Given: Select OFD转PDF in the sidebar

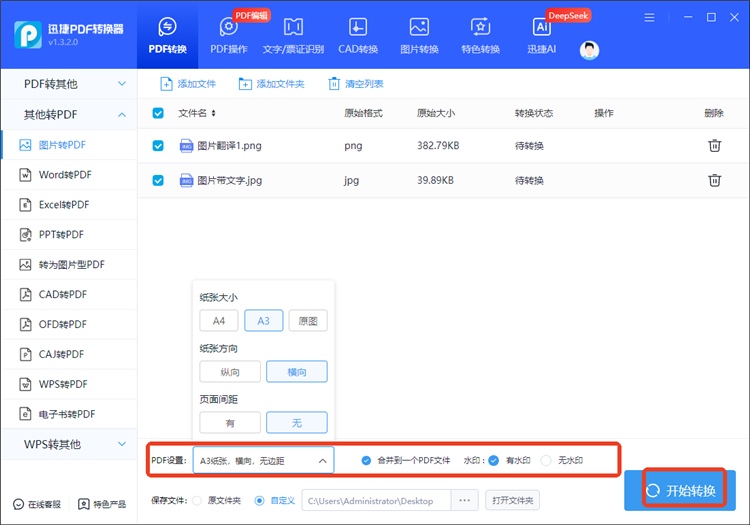Looking at the screenshot, I should 69,324.
